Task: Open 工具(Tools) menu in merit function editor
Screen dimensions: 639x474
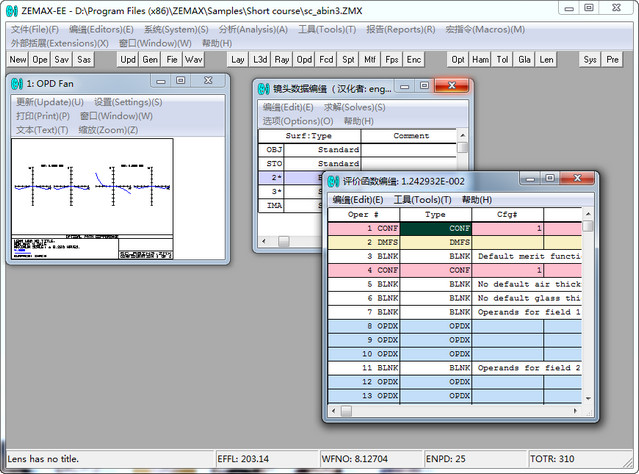Action: tap(423, 200)
